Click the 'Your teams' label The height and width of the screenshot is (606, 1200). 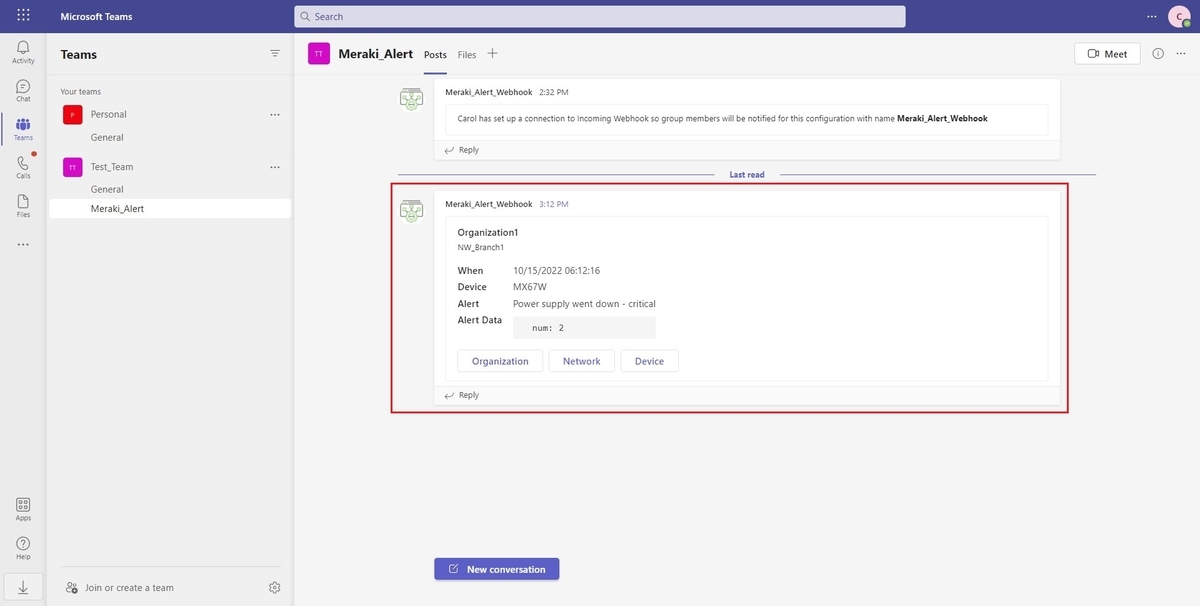coord(81,91)
